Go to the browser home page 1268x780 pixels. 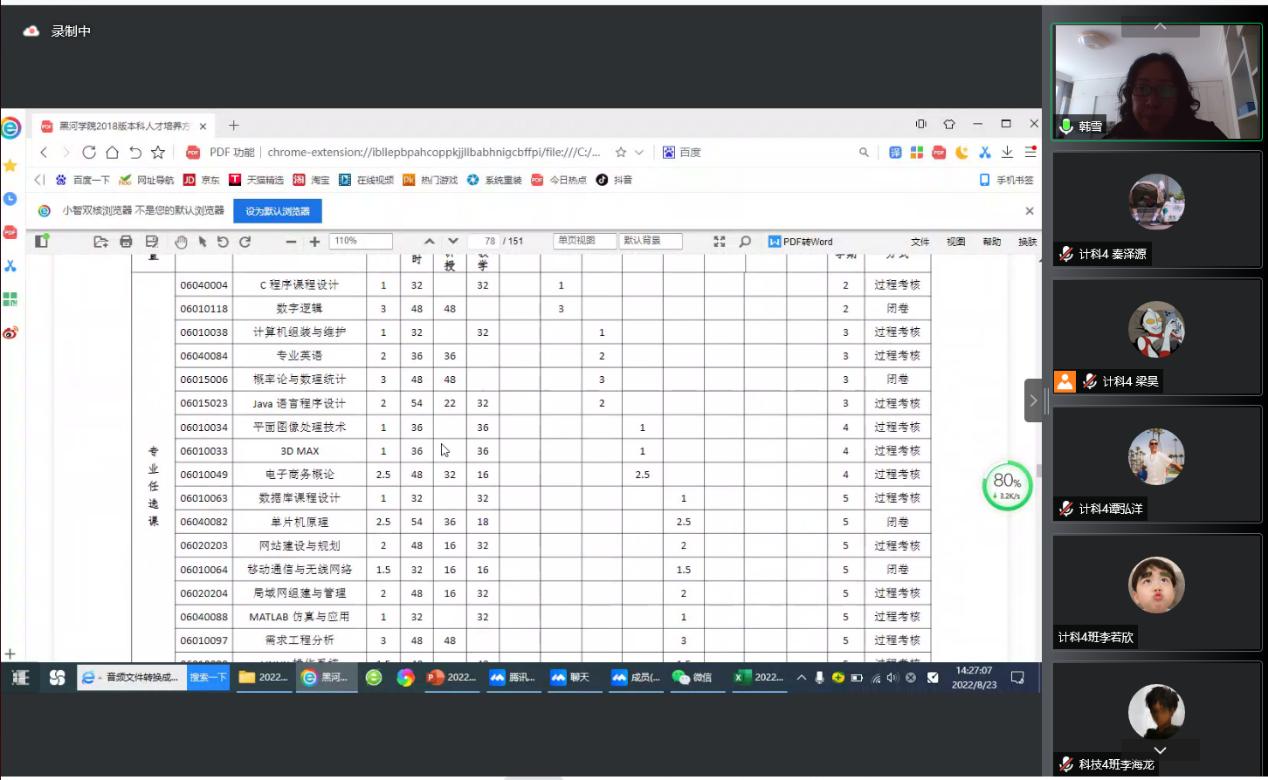click(112, 152)
